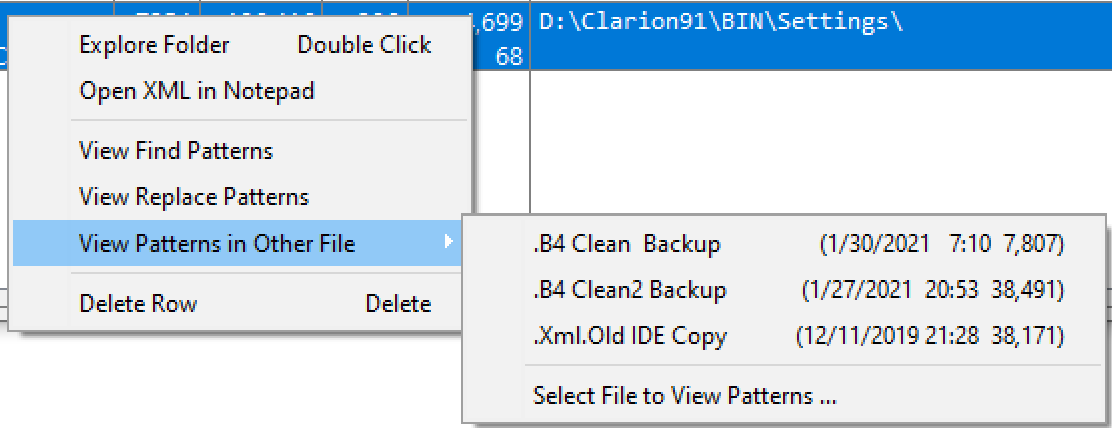Viewport: 1112px width, 428px height.
Task: Click Select File to View Patterns ...
Action: 685,396
